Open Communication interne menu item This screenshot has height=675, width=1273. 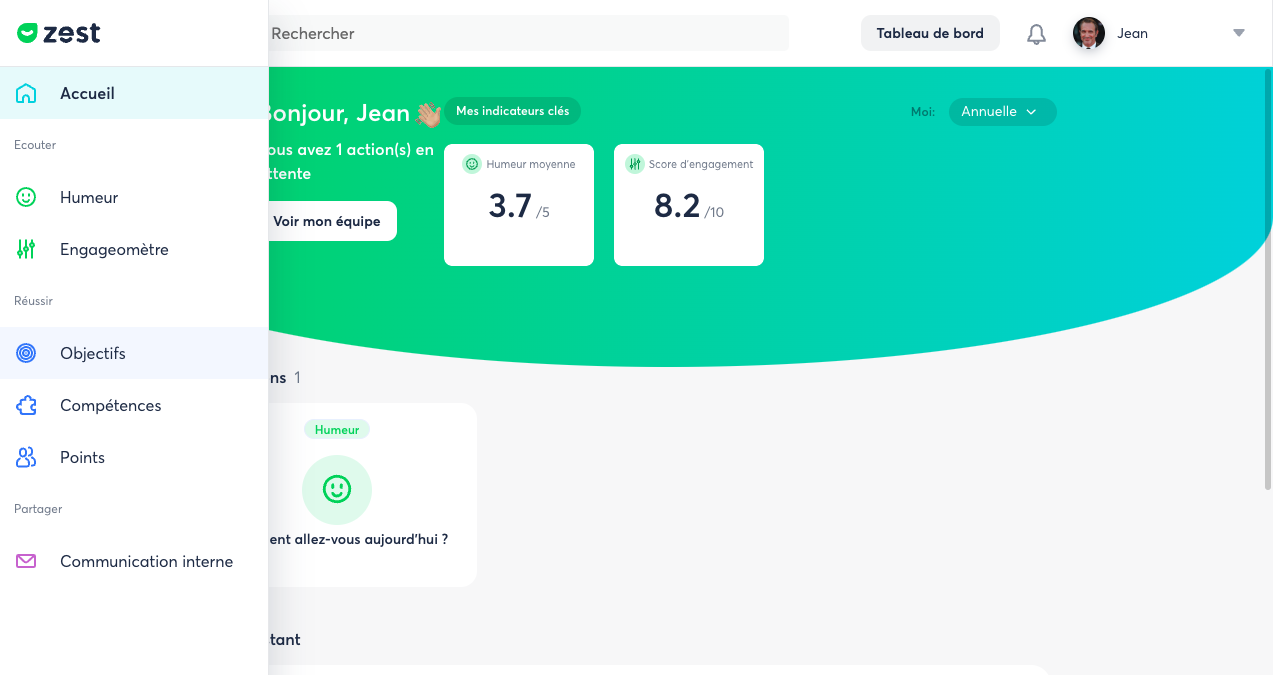point(146,561)
